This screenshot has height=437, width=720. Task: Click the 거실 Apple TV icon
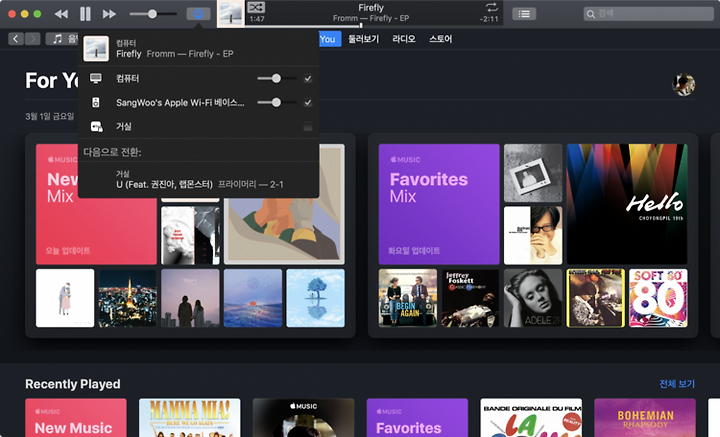pyautogui.click(x=96, y=126)
